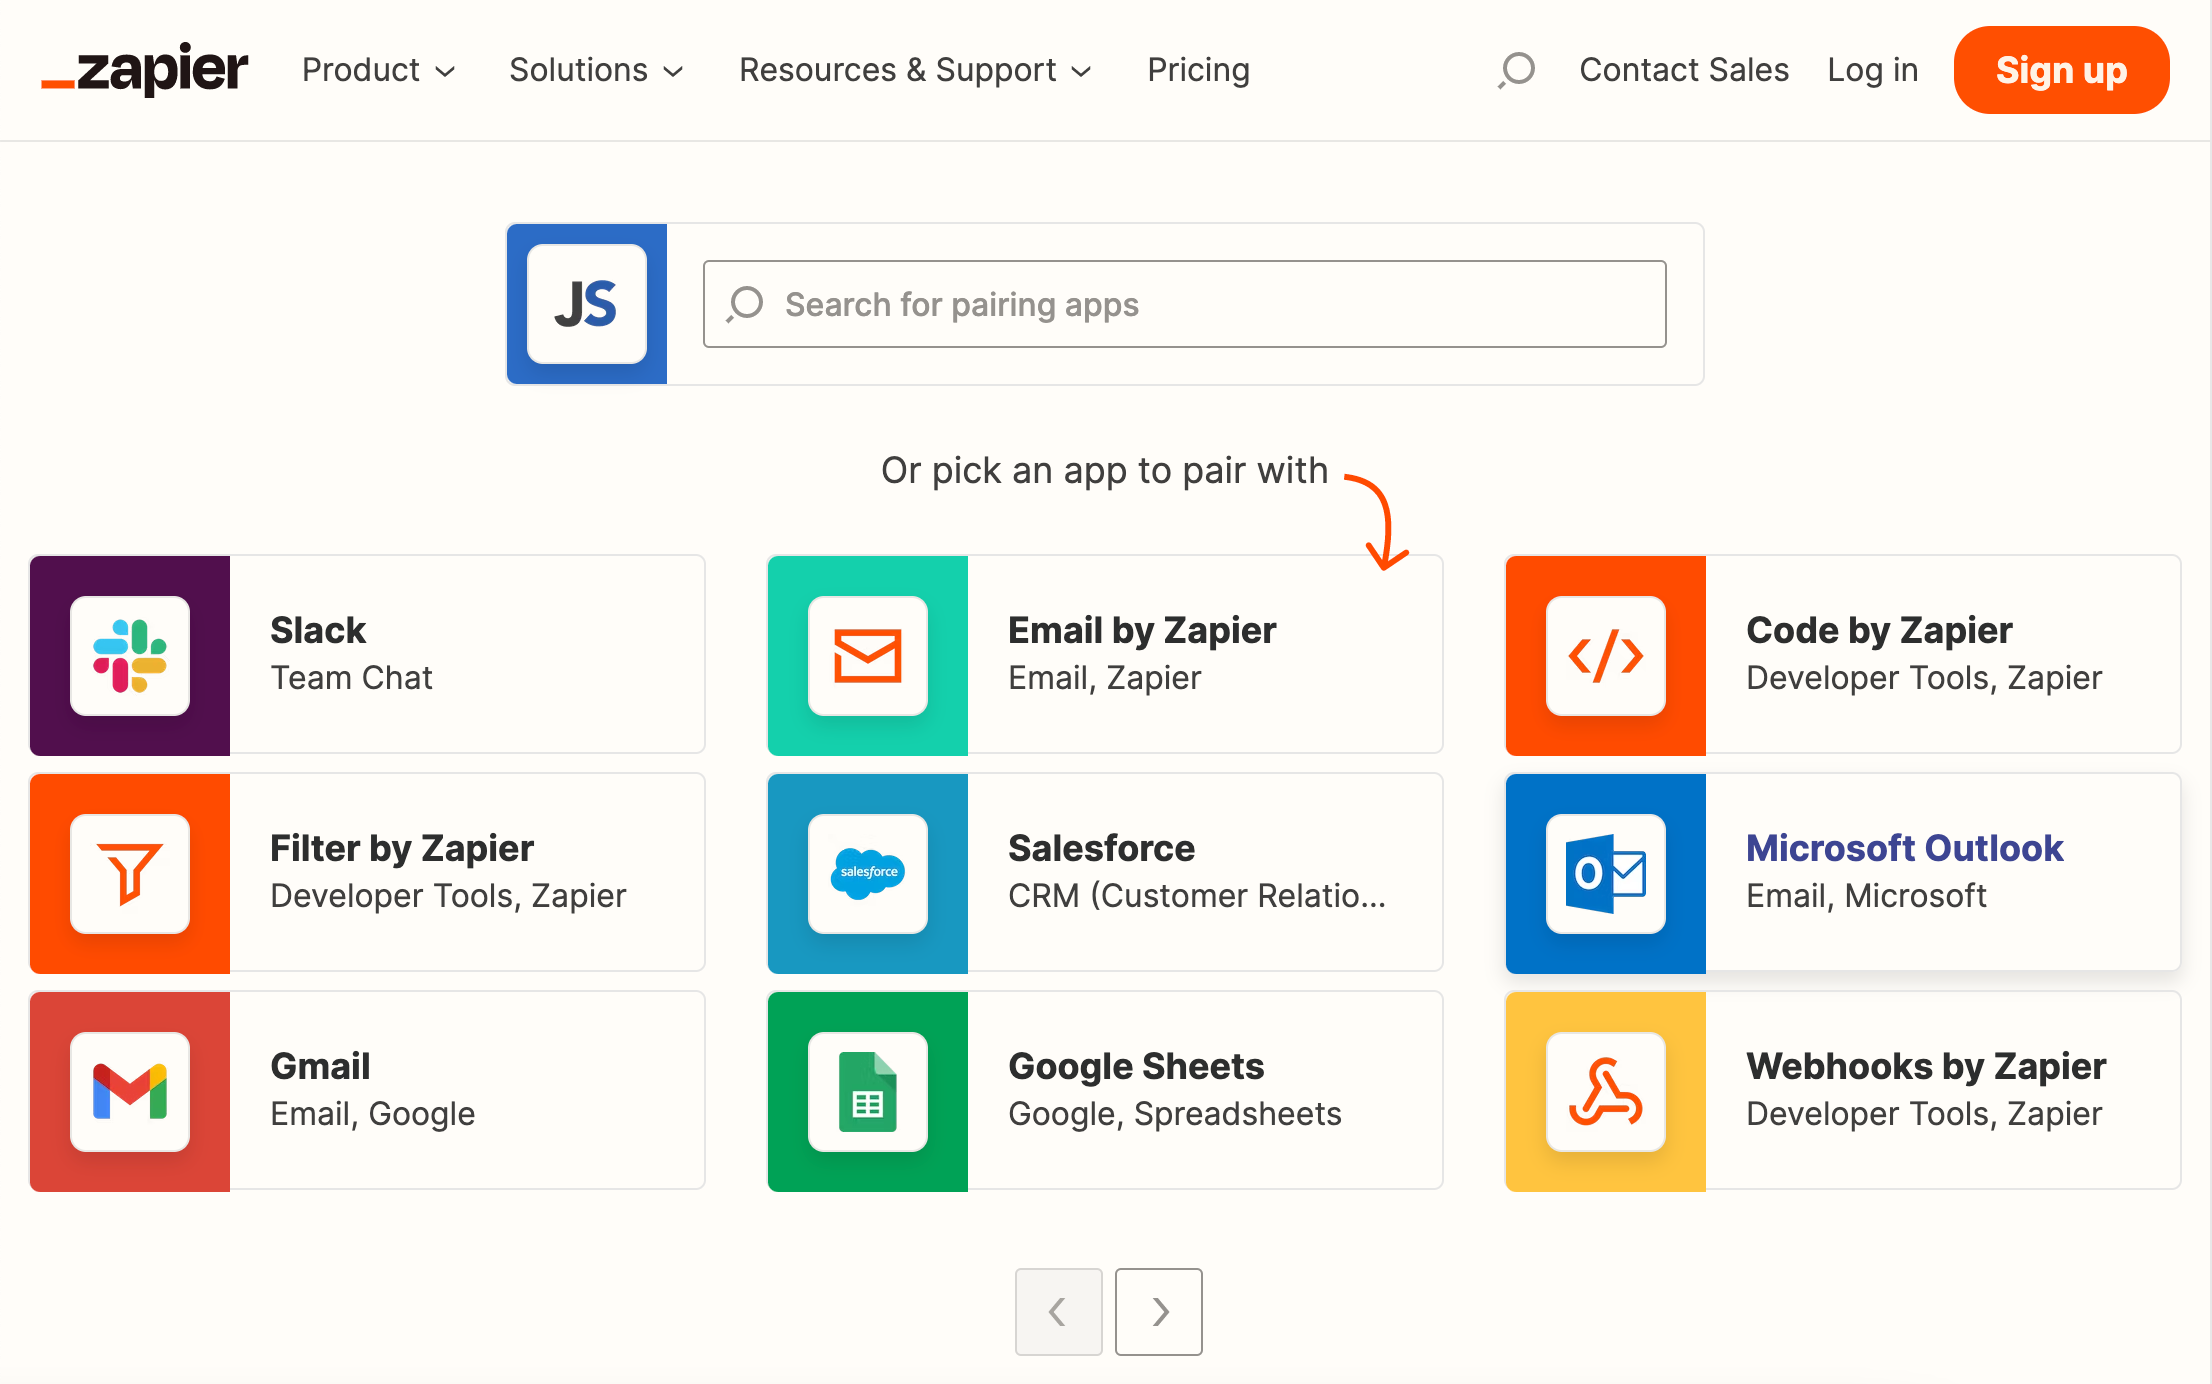Open the Filter by Zapier title

click(402, 848)
